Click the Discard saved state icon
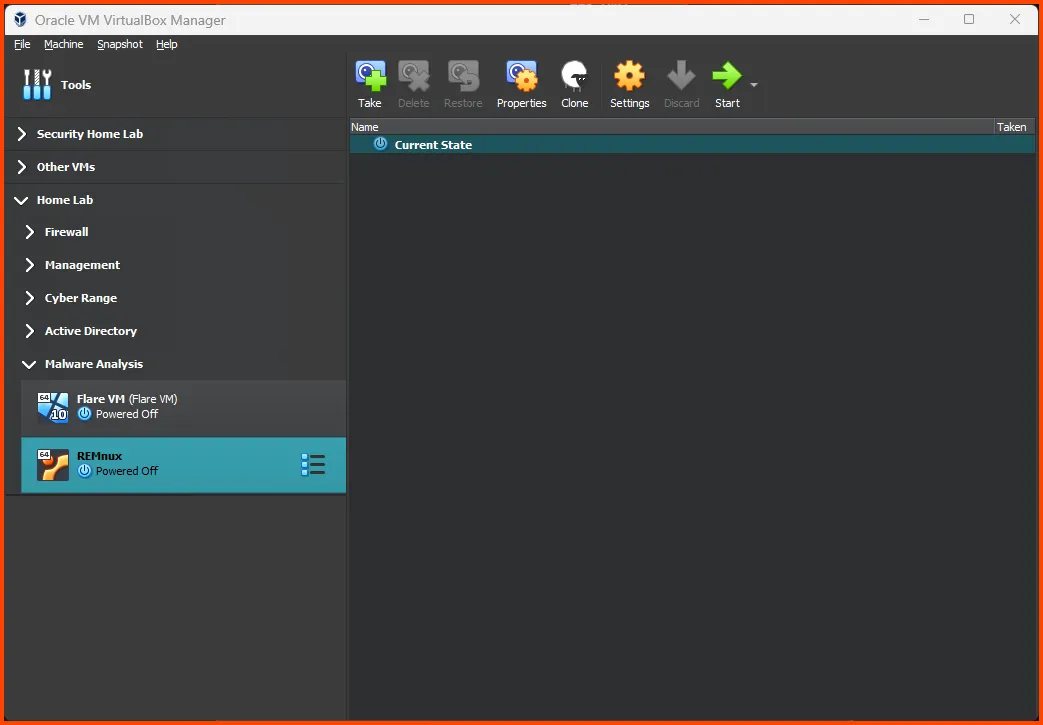This screenshot has height=725, width=1043. point(681,76)
